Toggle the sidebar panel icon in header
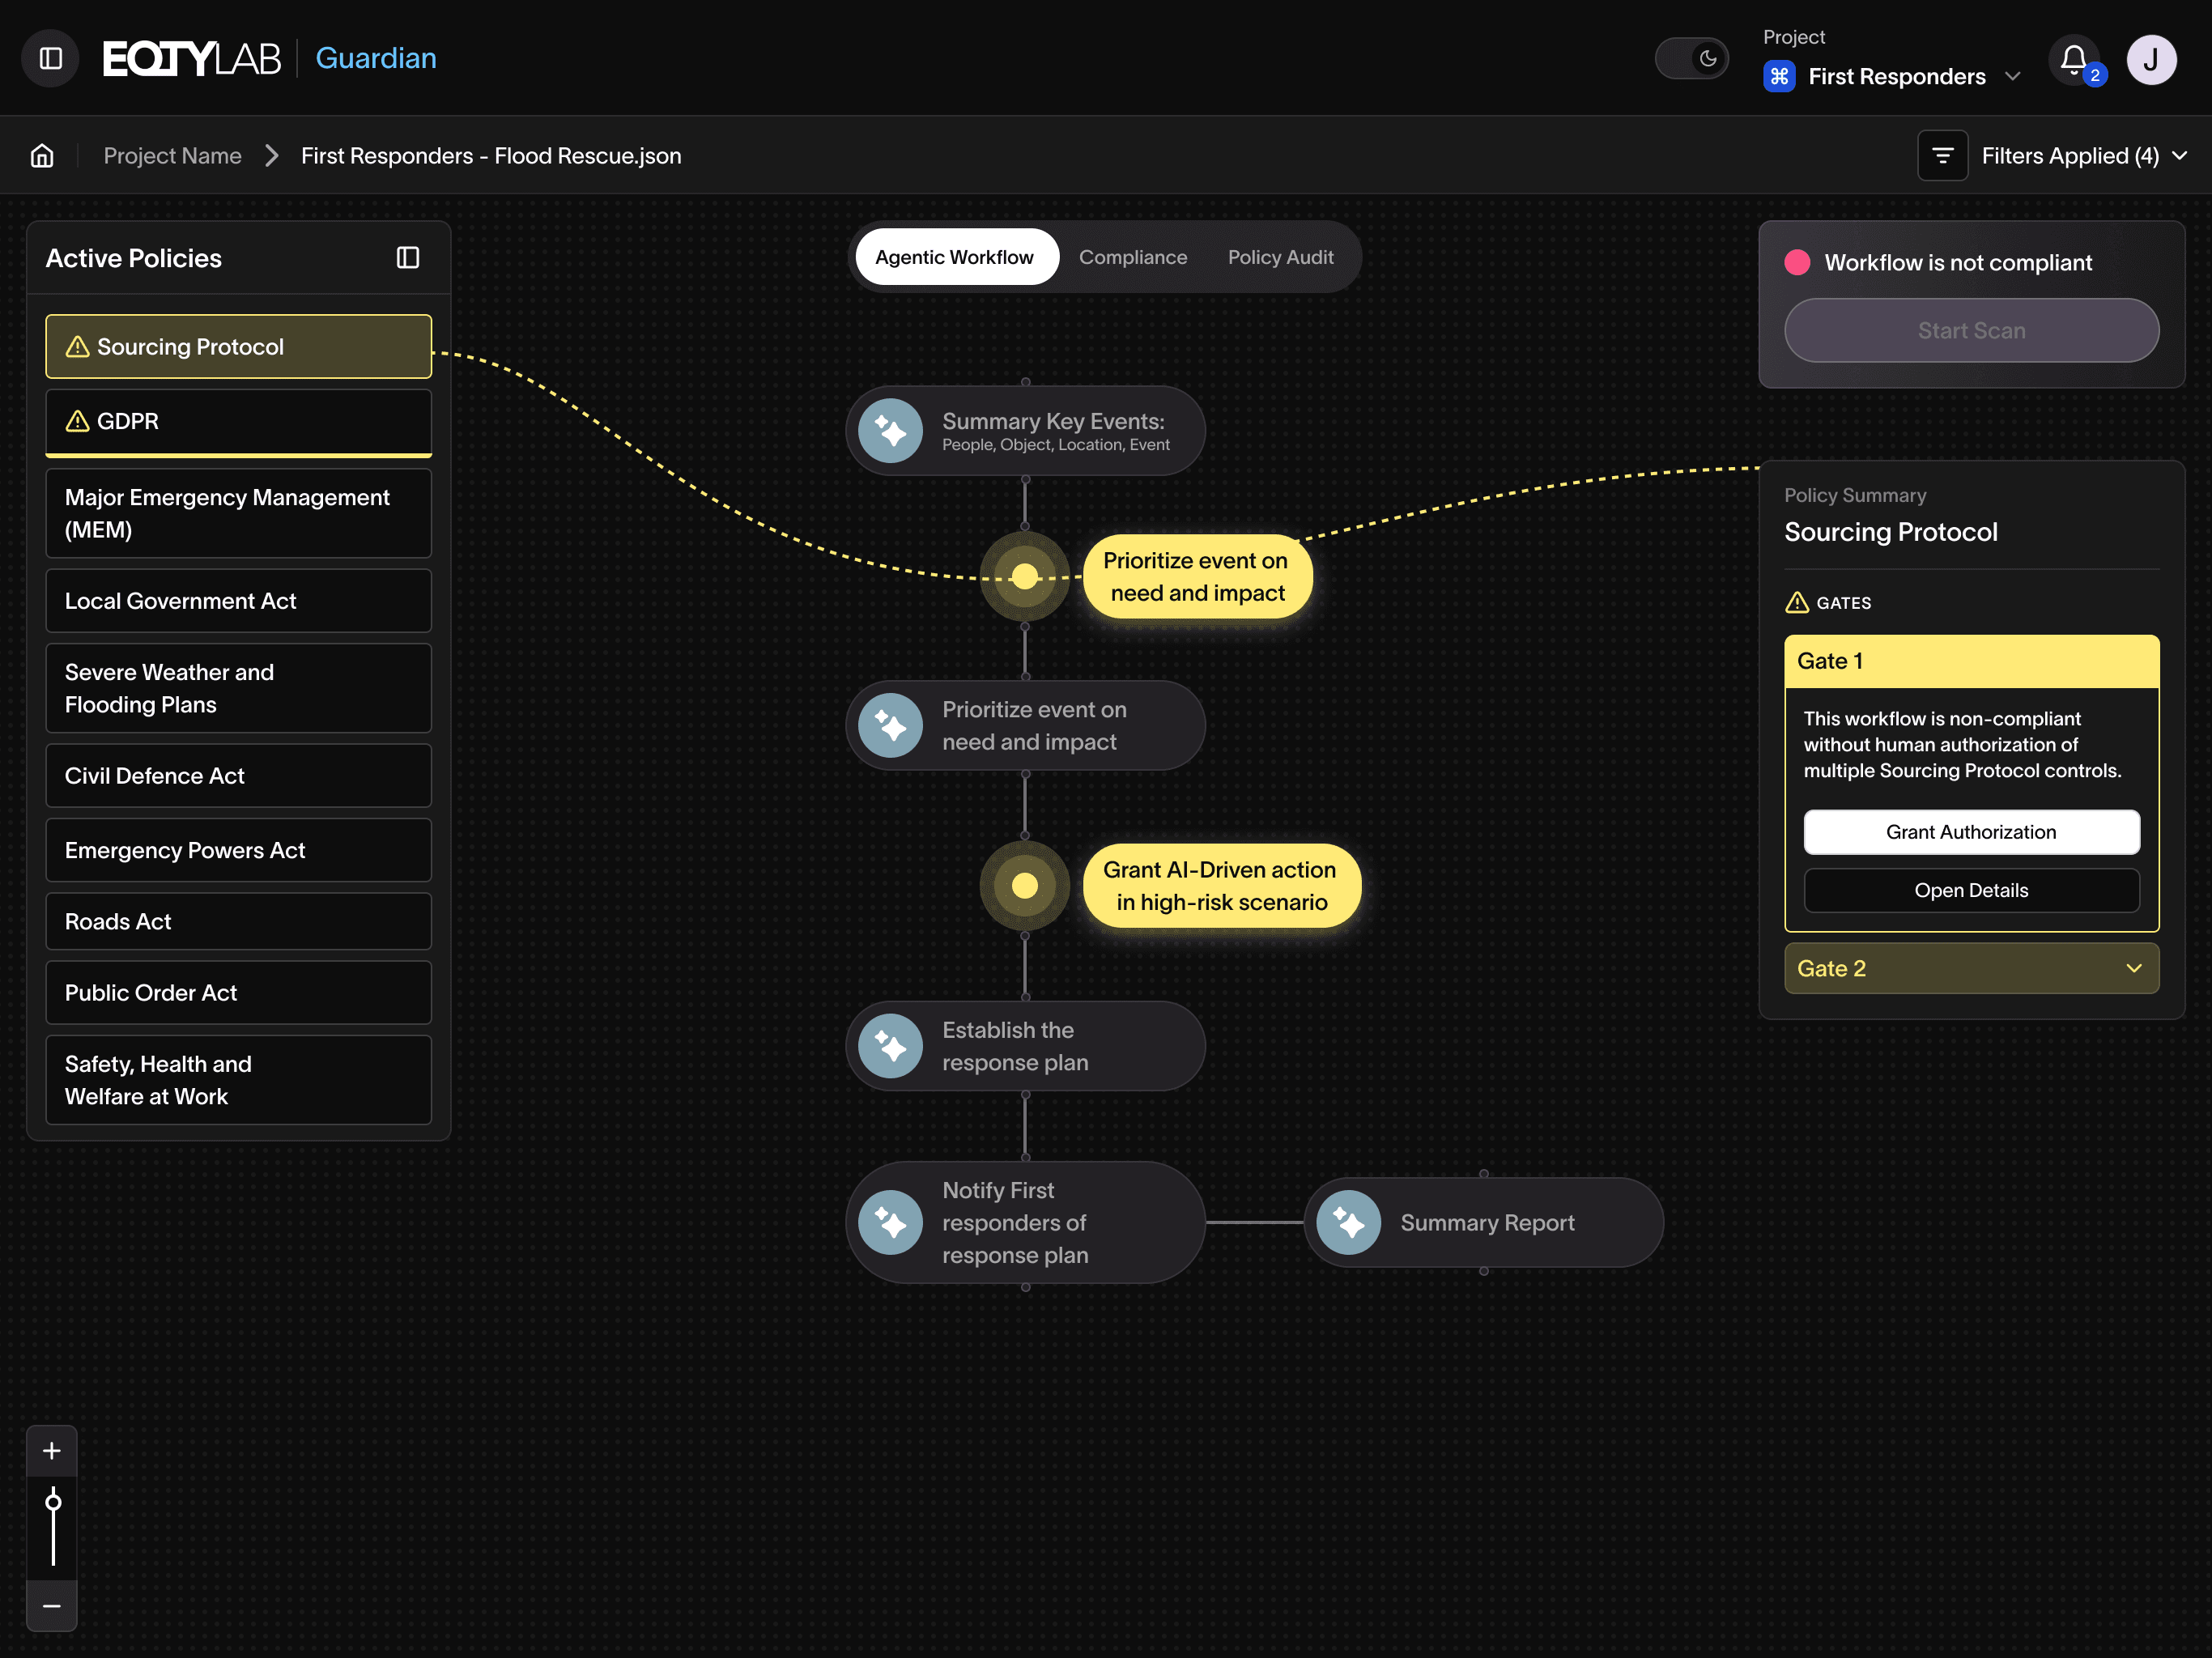The width and height of the screenshot is (2212, 1658). (50, 58)
